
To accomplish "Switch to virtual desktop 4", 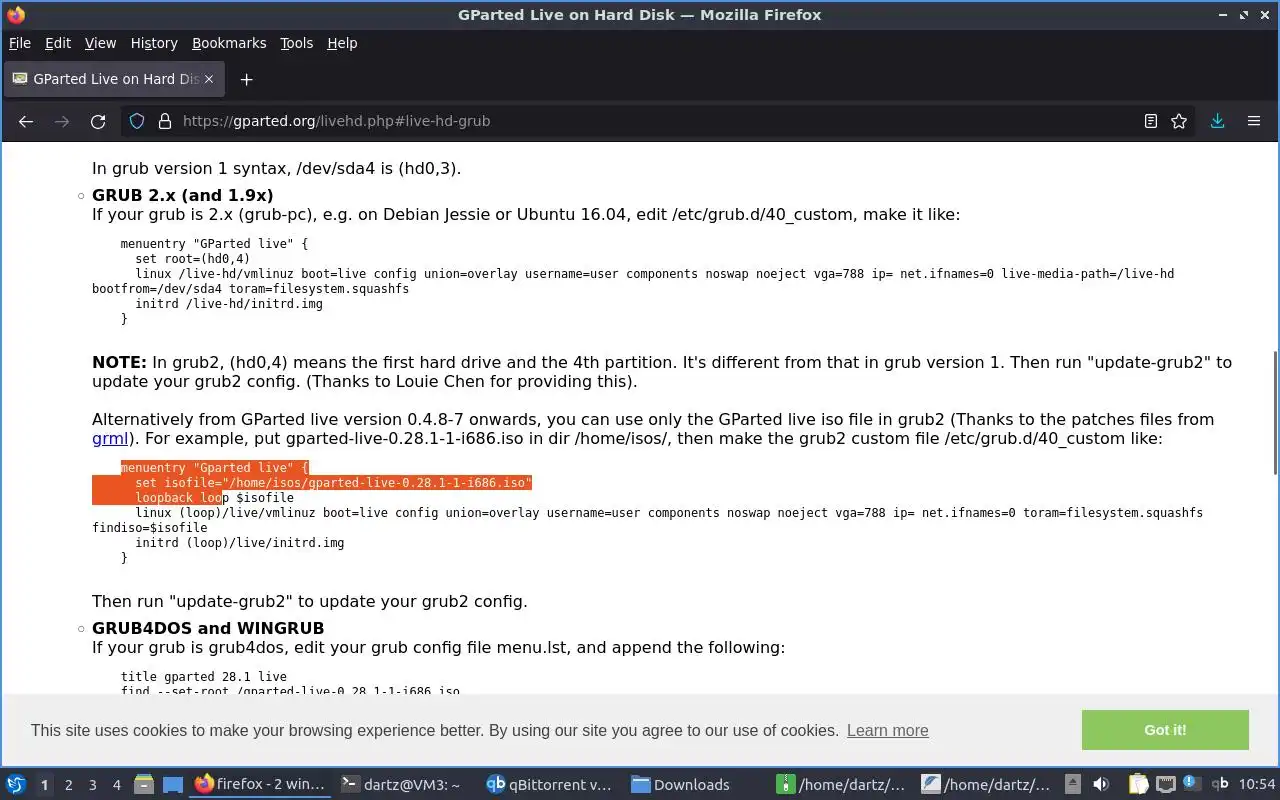I will (117, 785).
